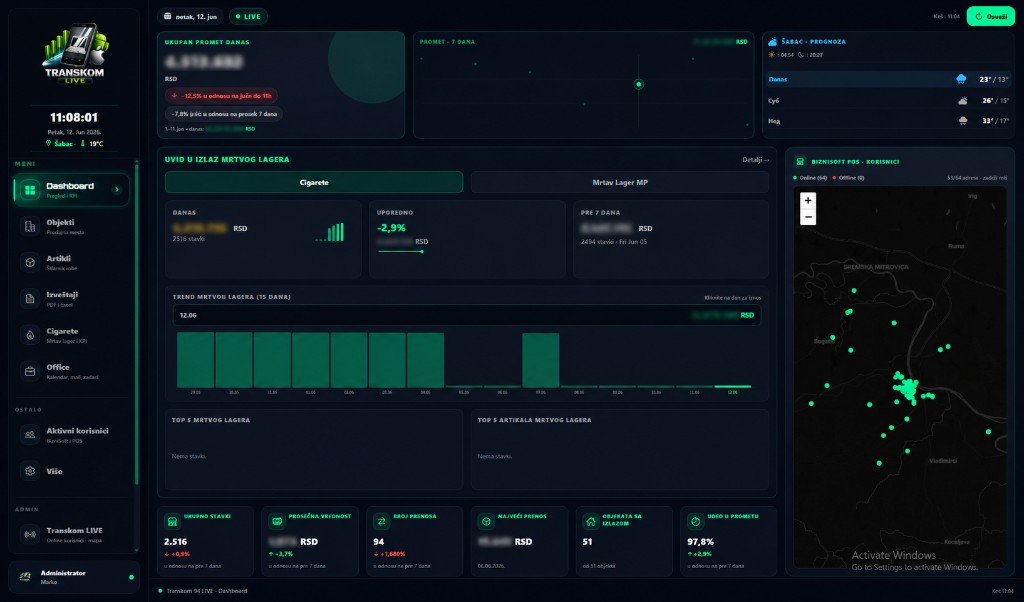Switch to the Cigarete tab
Screen dimensions: 1024x602
[x=314, y=182]
